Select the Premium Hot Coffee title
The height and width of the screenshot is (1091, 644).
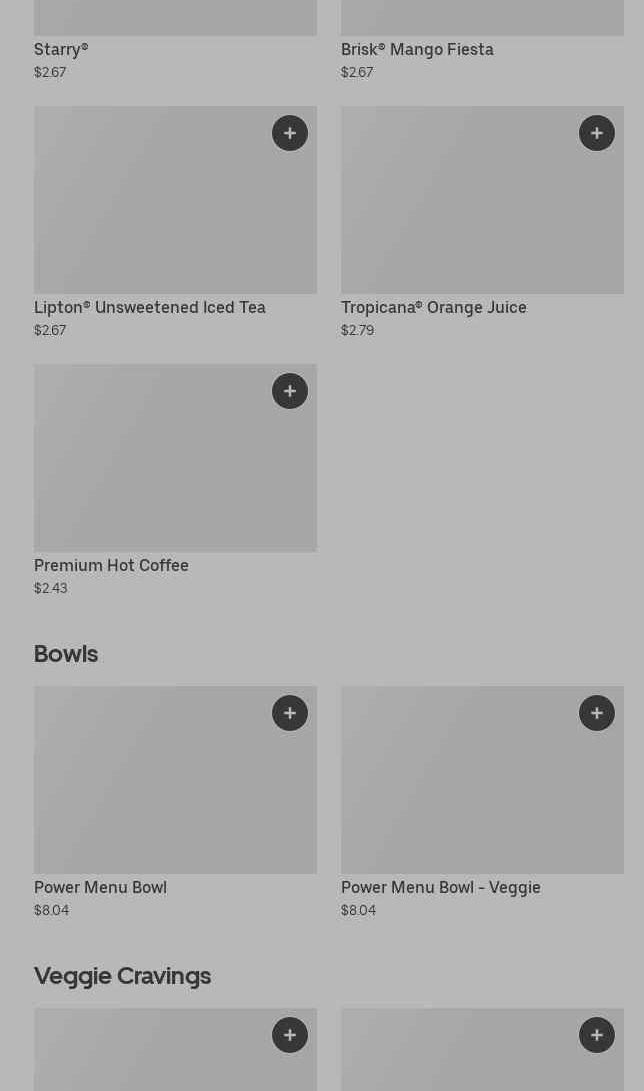click(111, 566)
